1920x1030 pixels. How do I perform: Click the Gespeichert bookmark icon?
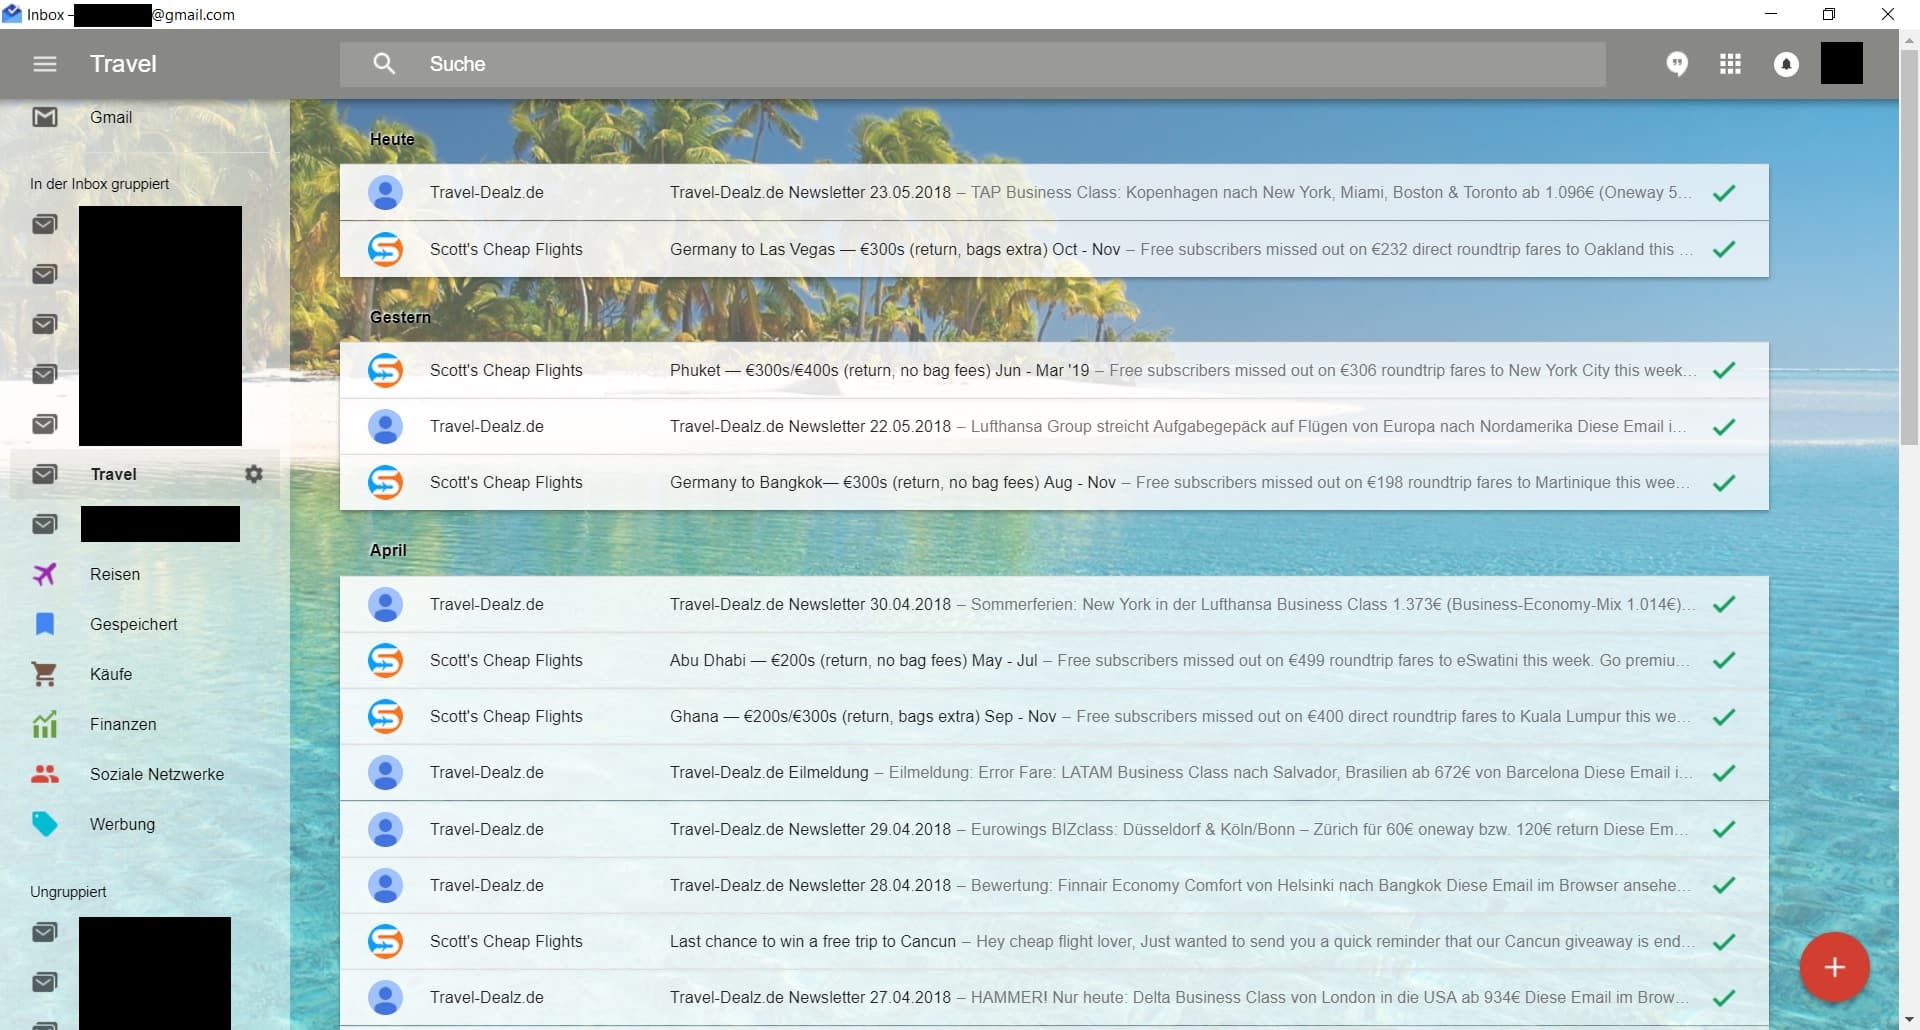(x=45, y=624)
